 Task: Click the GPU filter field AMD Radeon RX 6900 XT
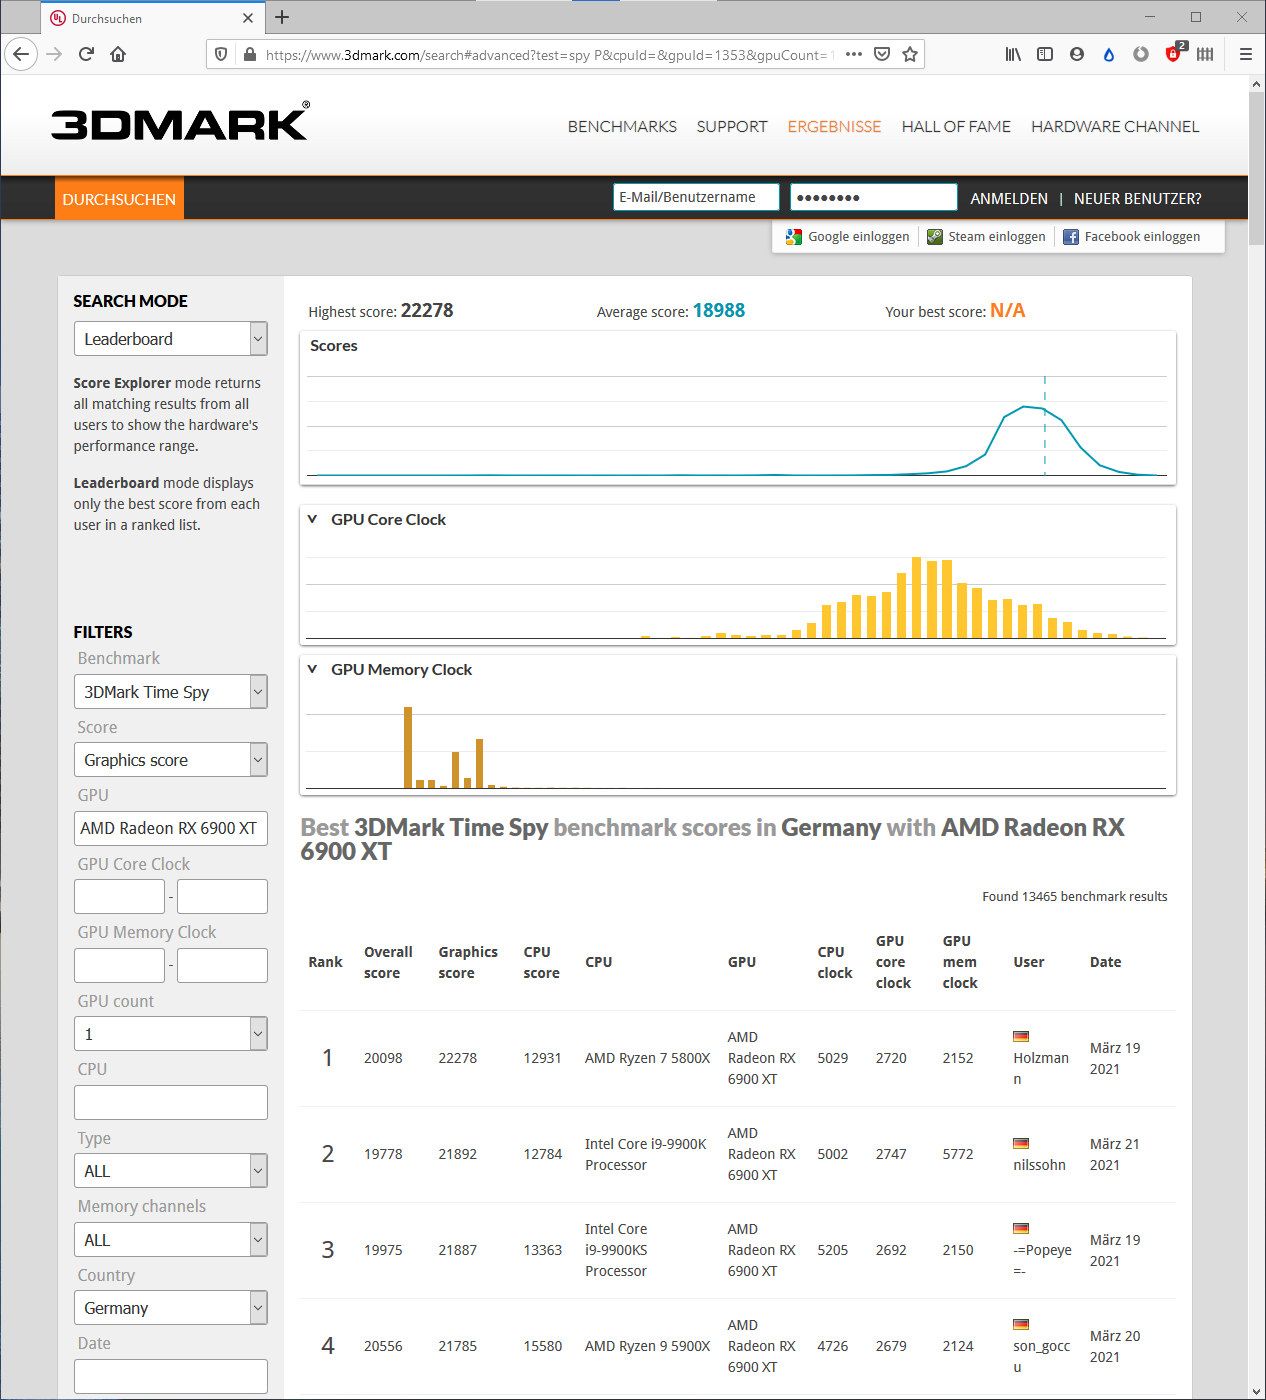pyautogui.click(x=171, y=828)
